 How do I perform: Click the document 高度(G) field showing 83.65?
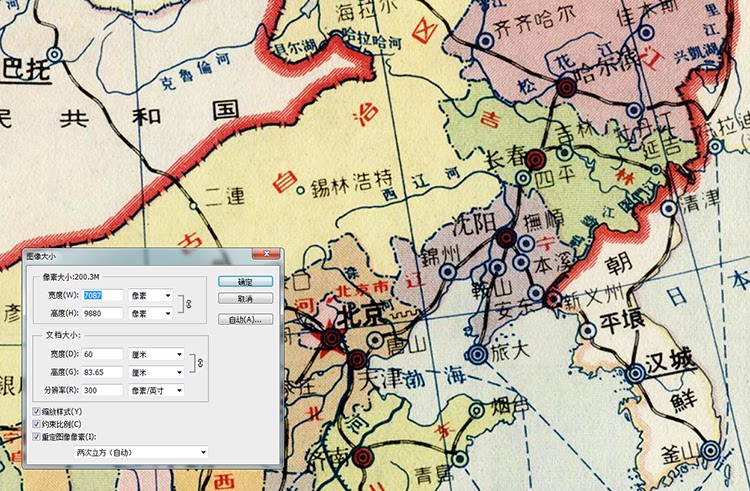pyautogui.click(x=102, y=372)
